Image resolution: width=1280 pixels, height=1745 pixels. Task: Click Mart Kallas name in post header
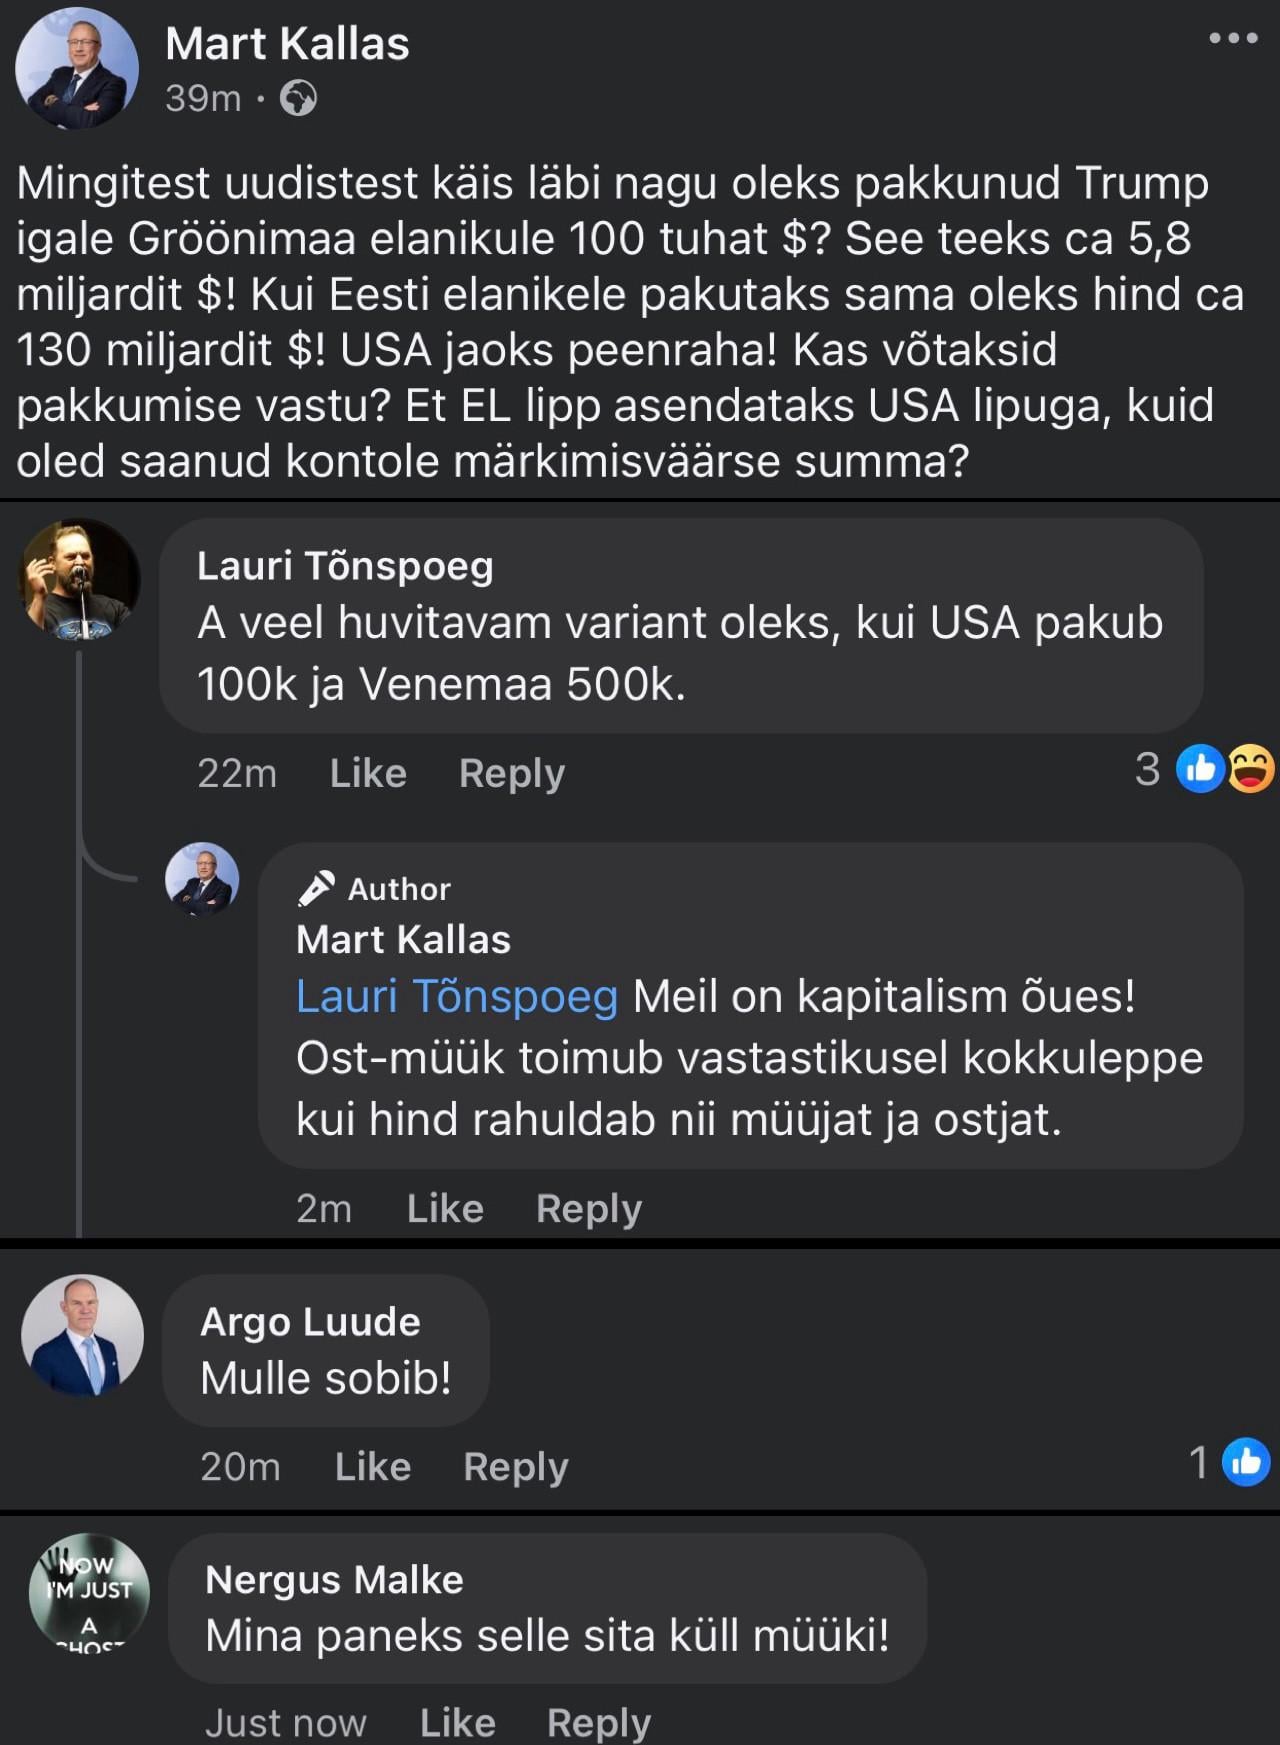click(287, 44)
